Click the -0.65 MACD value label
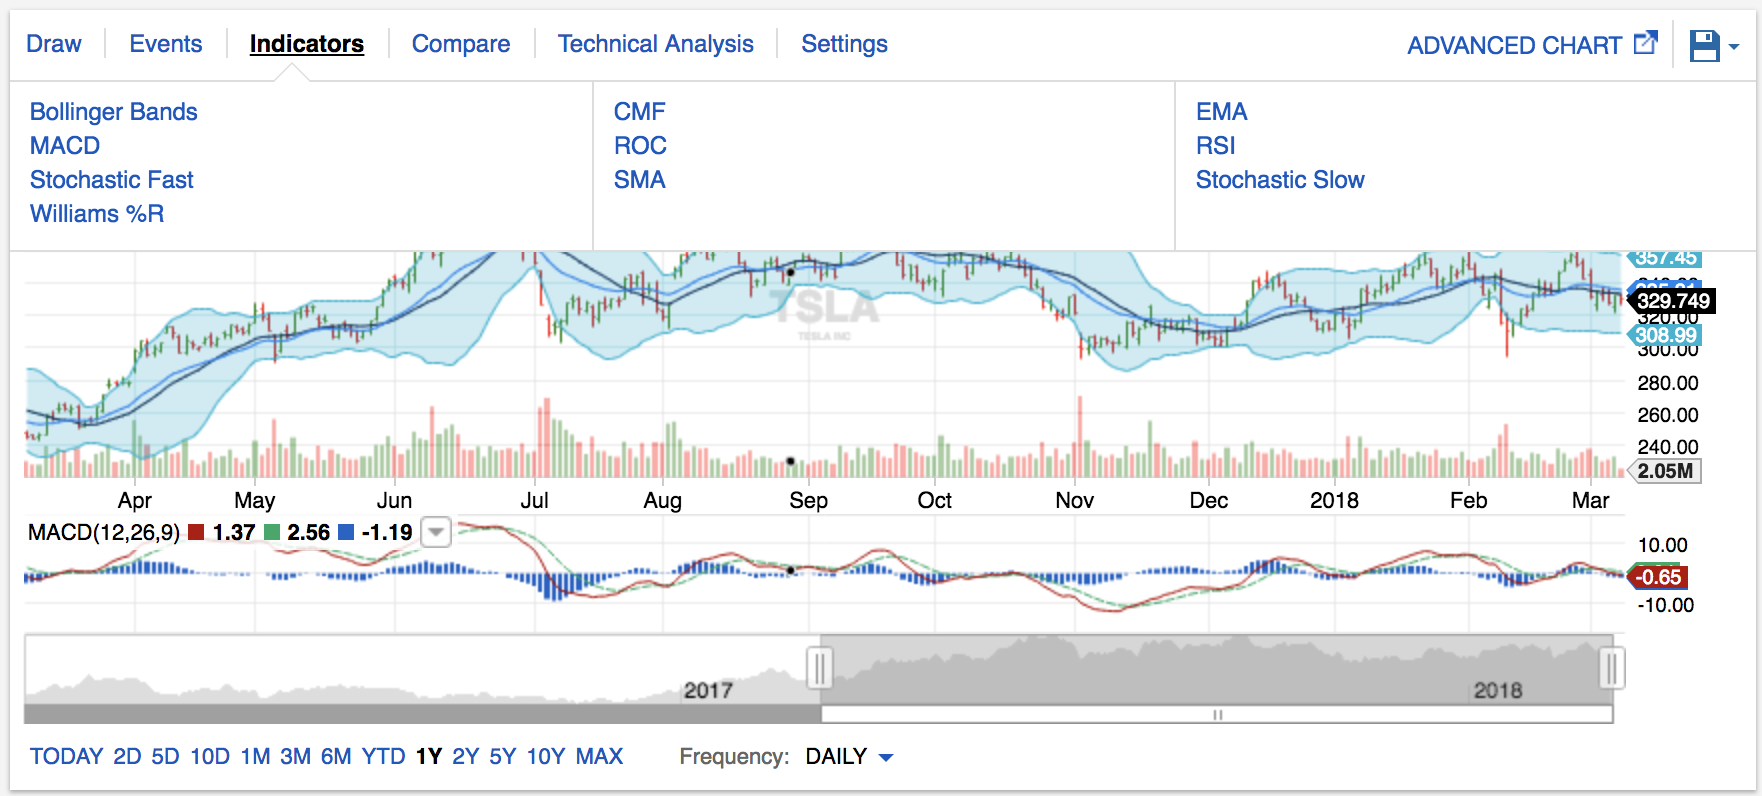Viewport: 1762px width, 796px height. coord(1658,577)
